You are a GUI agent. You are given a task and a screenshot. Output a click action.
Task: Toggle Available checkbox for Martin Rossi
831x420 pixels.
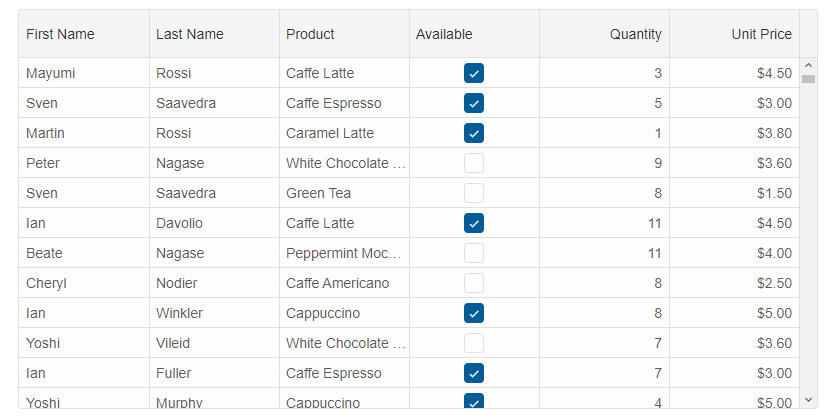point(474,133)
